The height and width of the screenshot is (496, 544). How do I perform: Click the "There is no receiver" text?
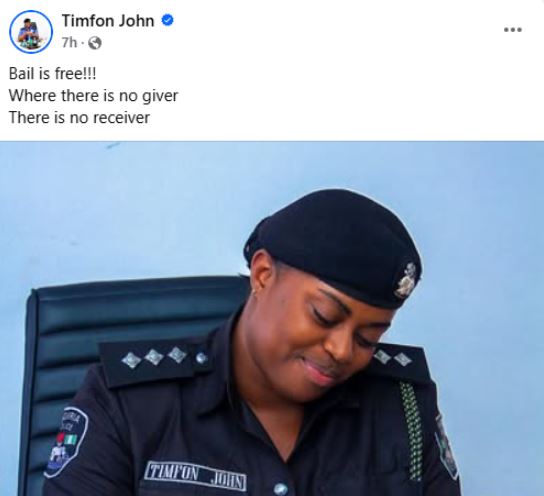[x=79, y=117]
